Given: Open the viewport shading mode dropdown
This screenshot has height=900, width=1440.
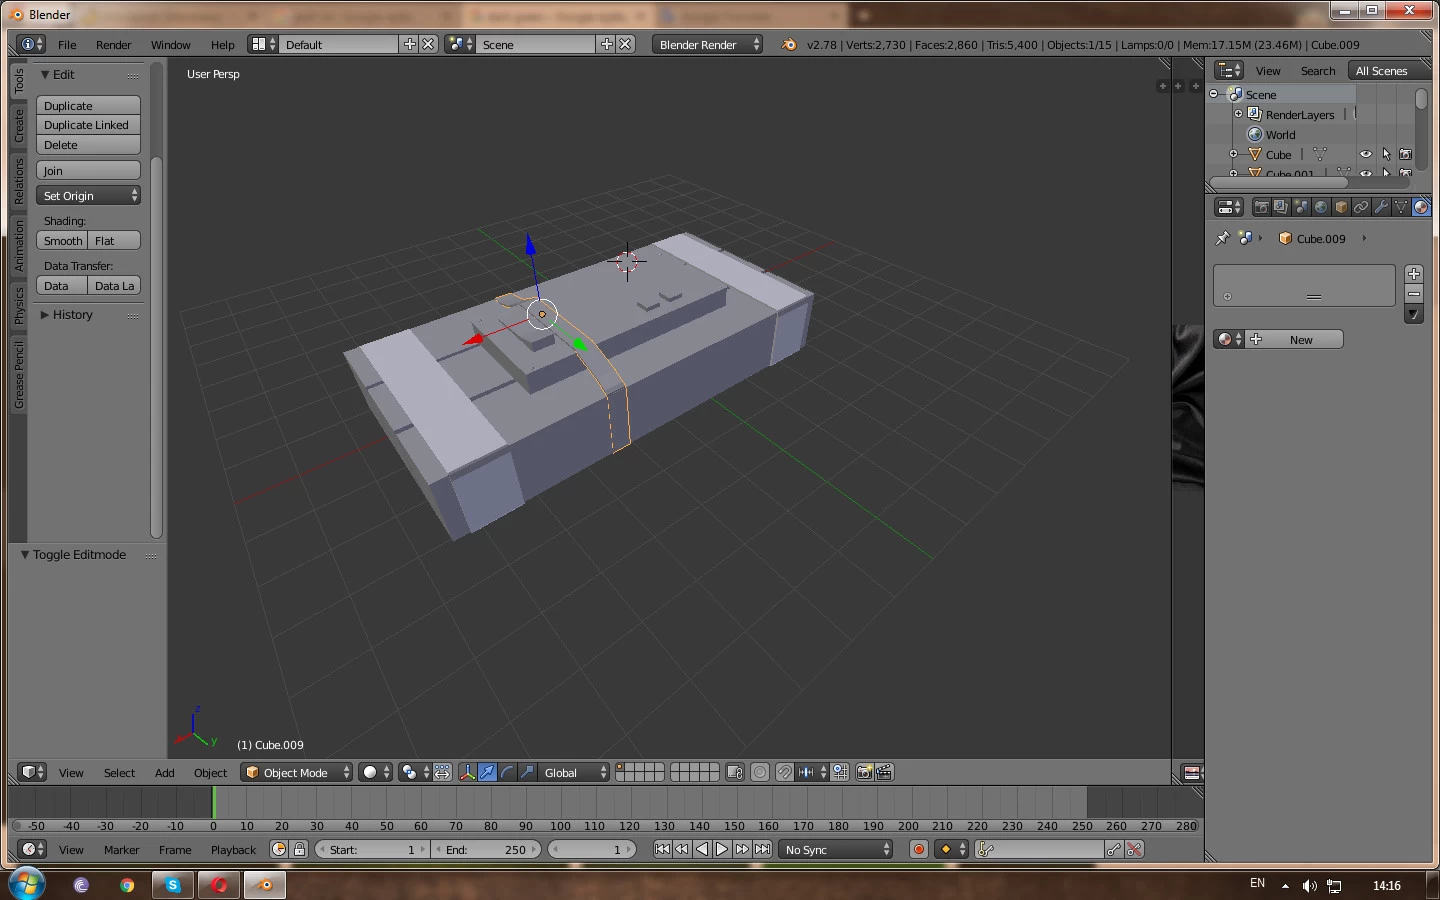Looking at the screenshot, I should 375,772.
